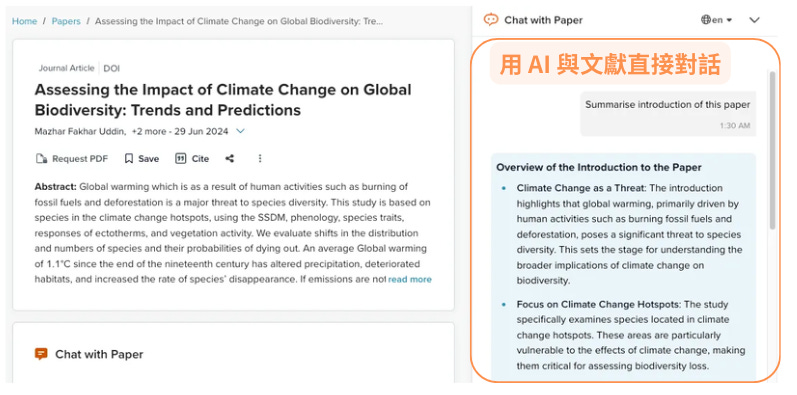Click the DOI label
Image resolution: width=797 pixels, height=395 pixels.
(112, 68)
